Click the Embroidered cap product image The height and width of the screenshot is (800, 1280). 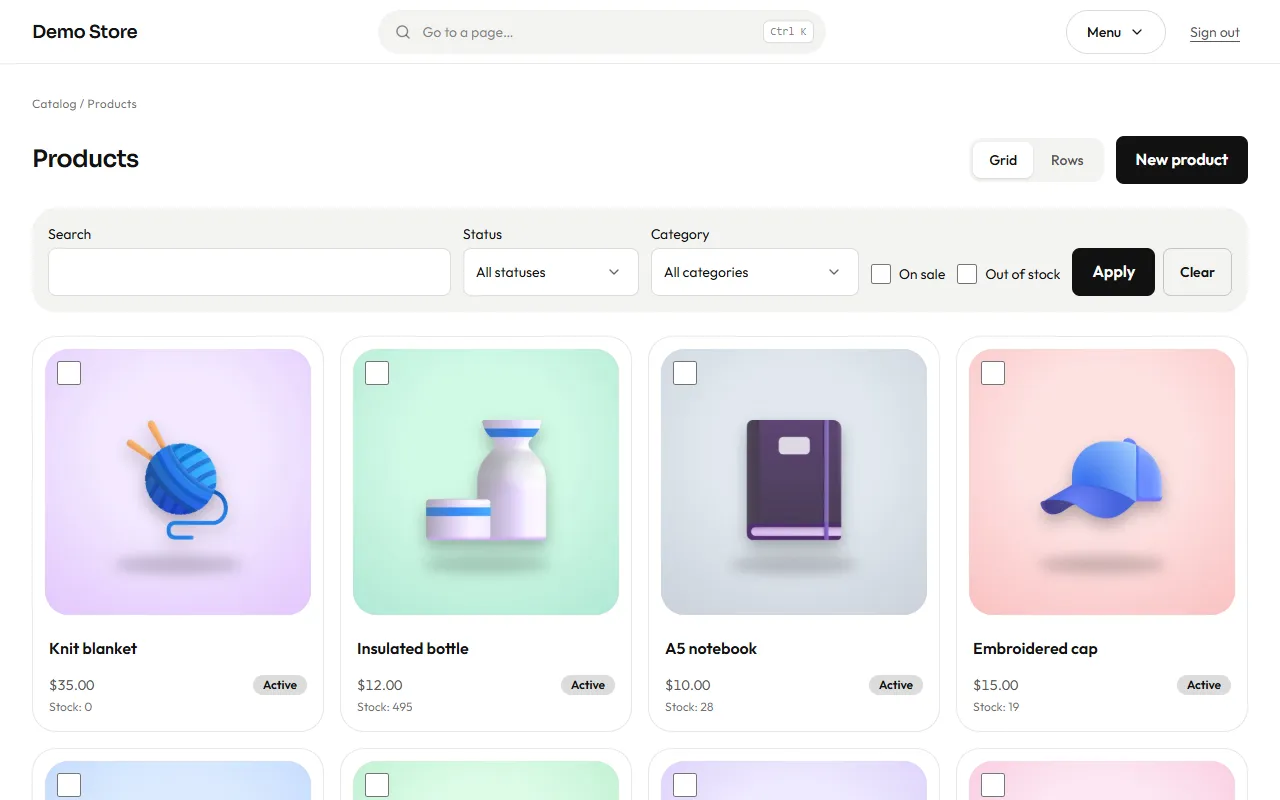1102,482
